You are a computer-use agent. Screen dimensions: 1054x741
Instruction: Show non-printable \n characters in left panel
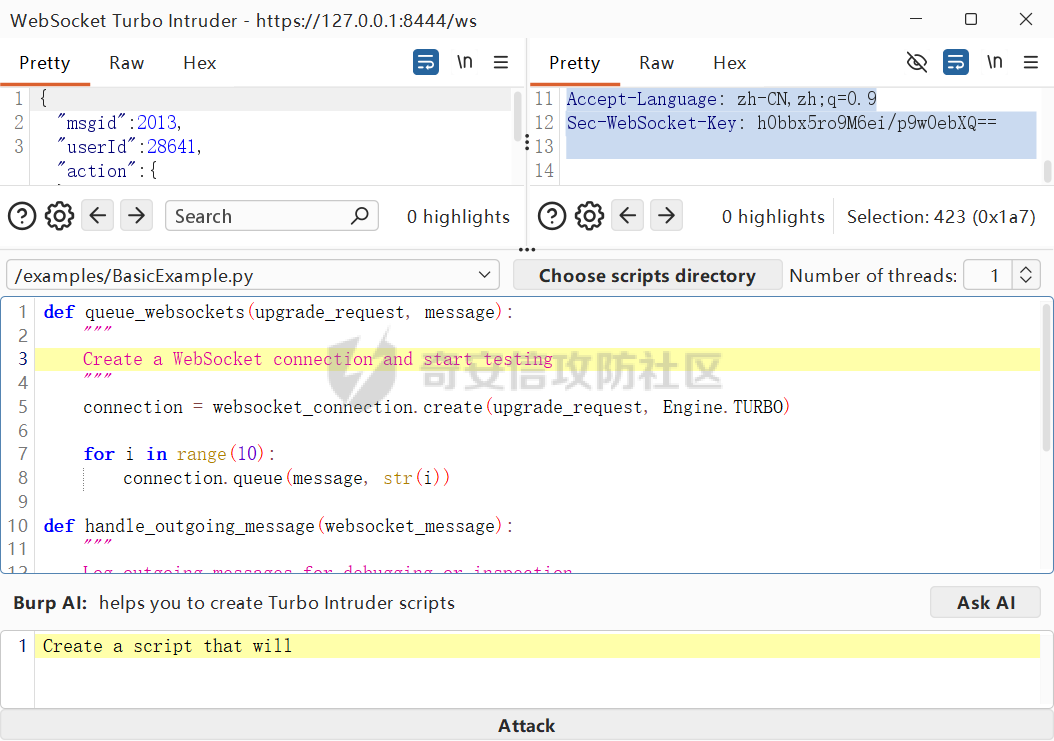[x=464, y=62]
